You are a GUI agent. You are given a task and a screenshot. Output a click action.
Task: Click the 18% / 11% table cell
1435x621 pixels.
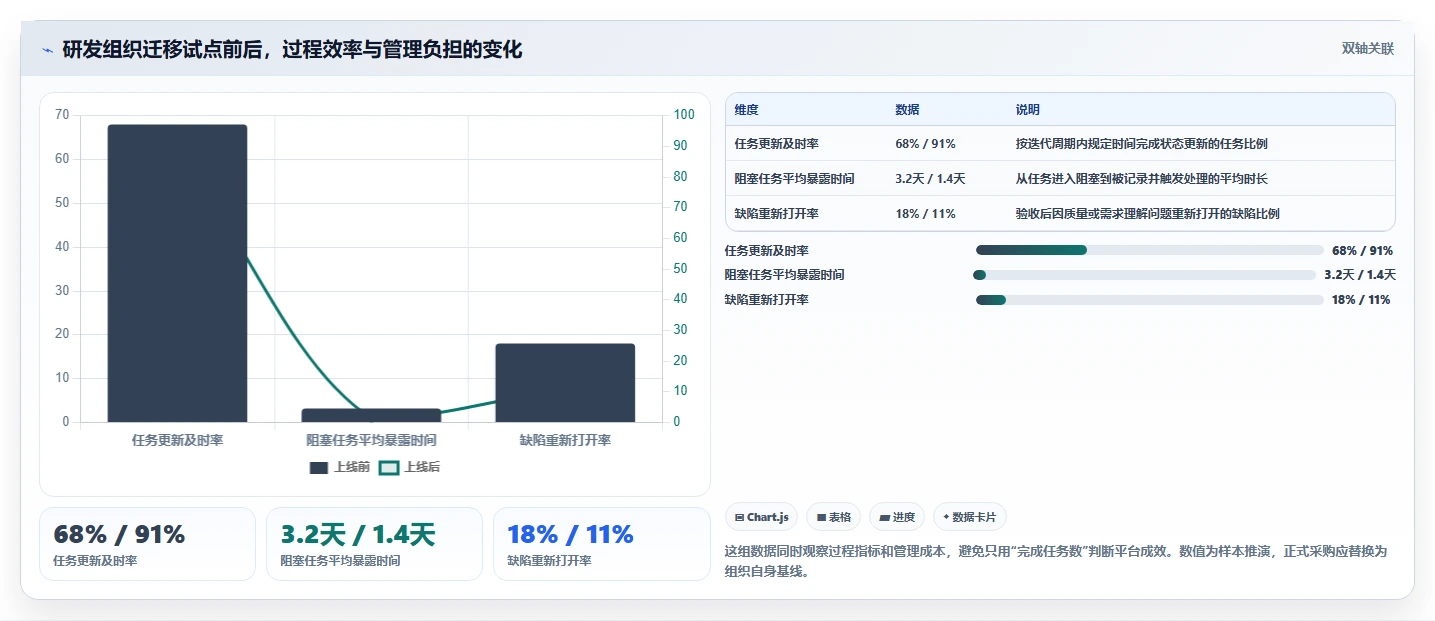point(925,214)
